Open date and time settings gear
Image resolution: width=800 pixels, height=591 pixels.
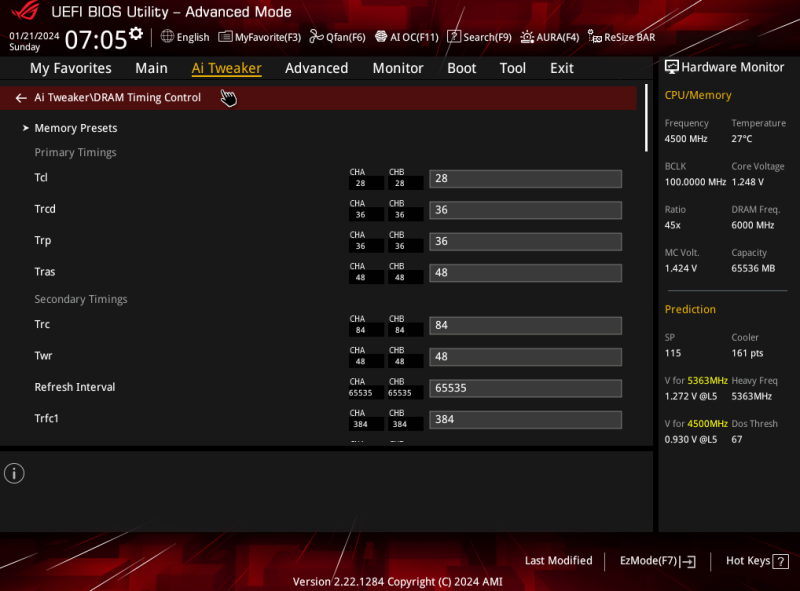click(136, 34)
